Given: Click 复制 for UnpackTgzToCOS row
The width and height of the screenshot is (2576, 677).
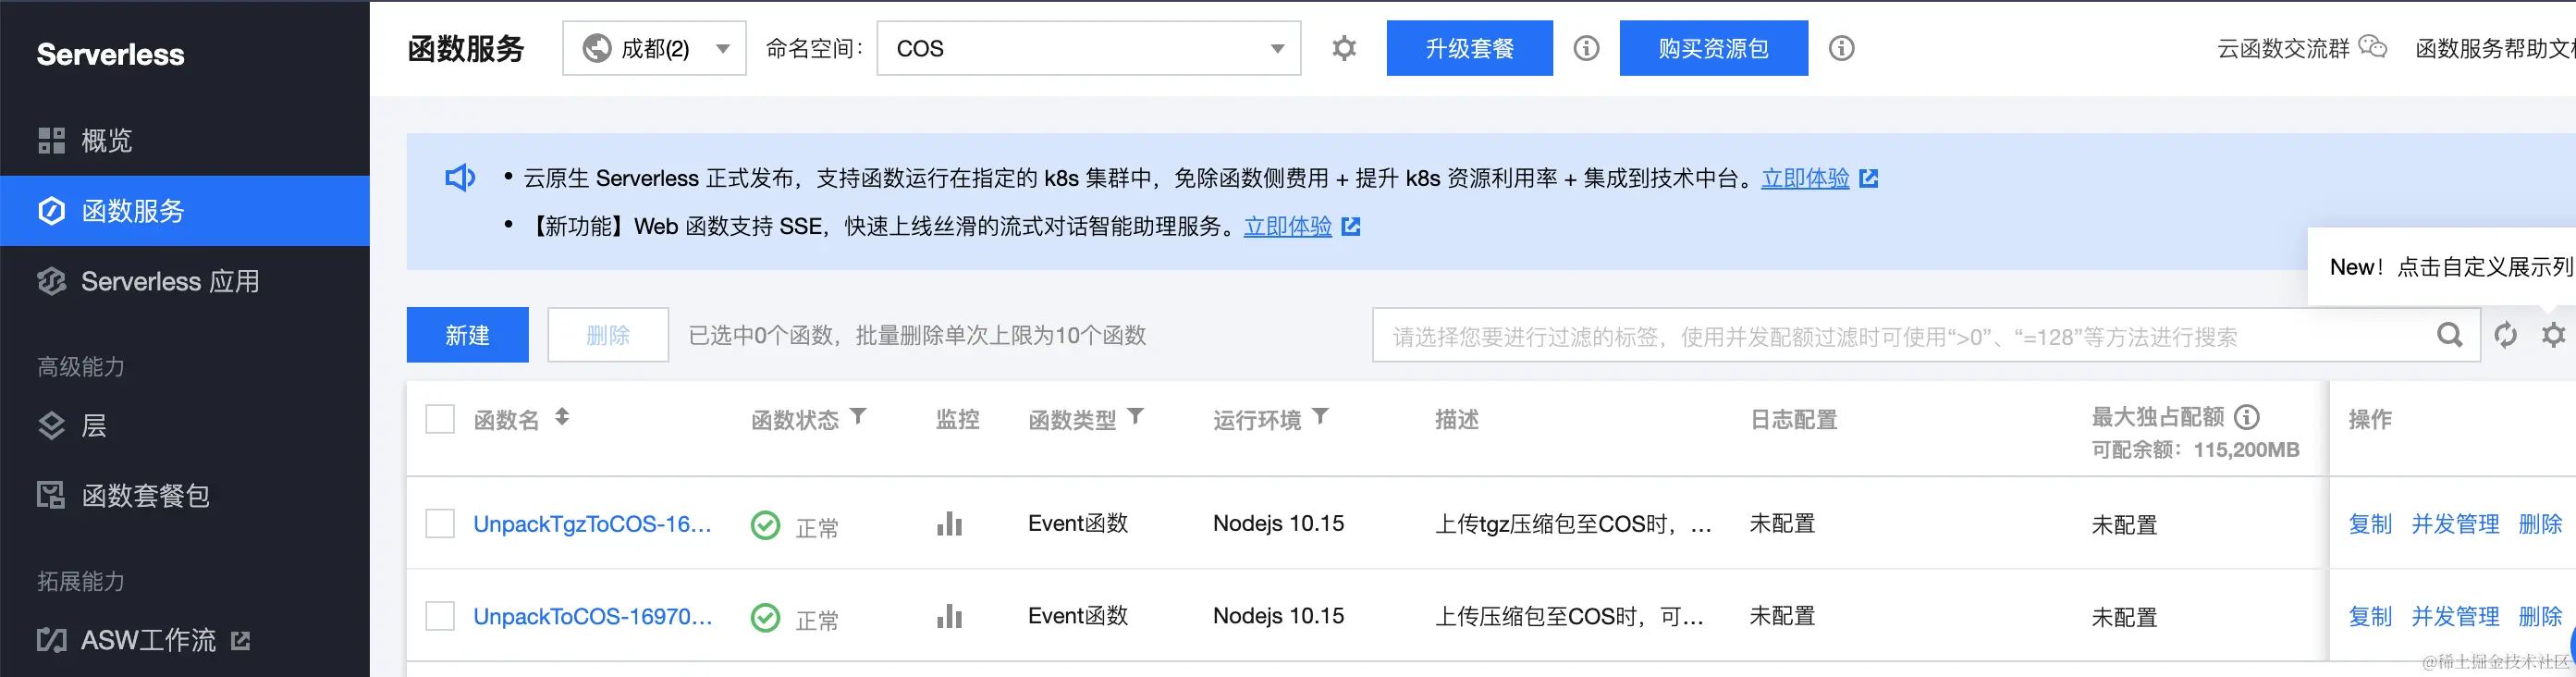Looking at the screenshot, I should click(2370, 524).
